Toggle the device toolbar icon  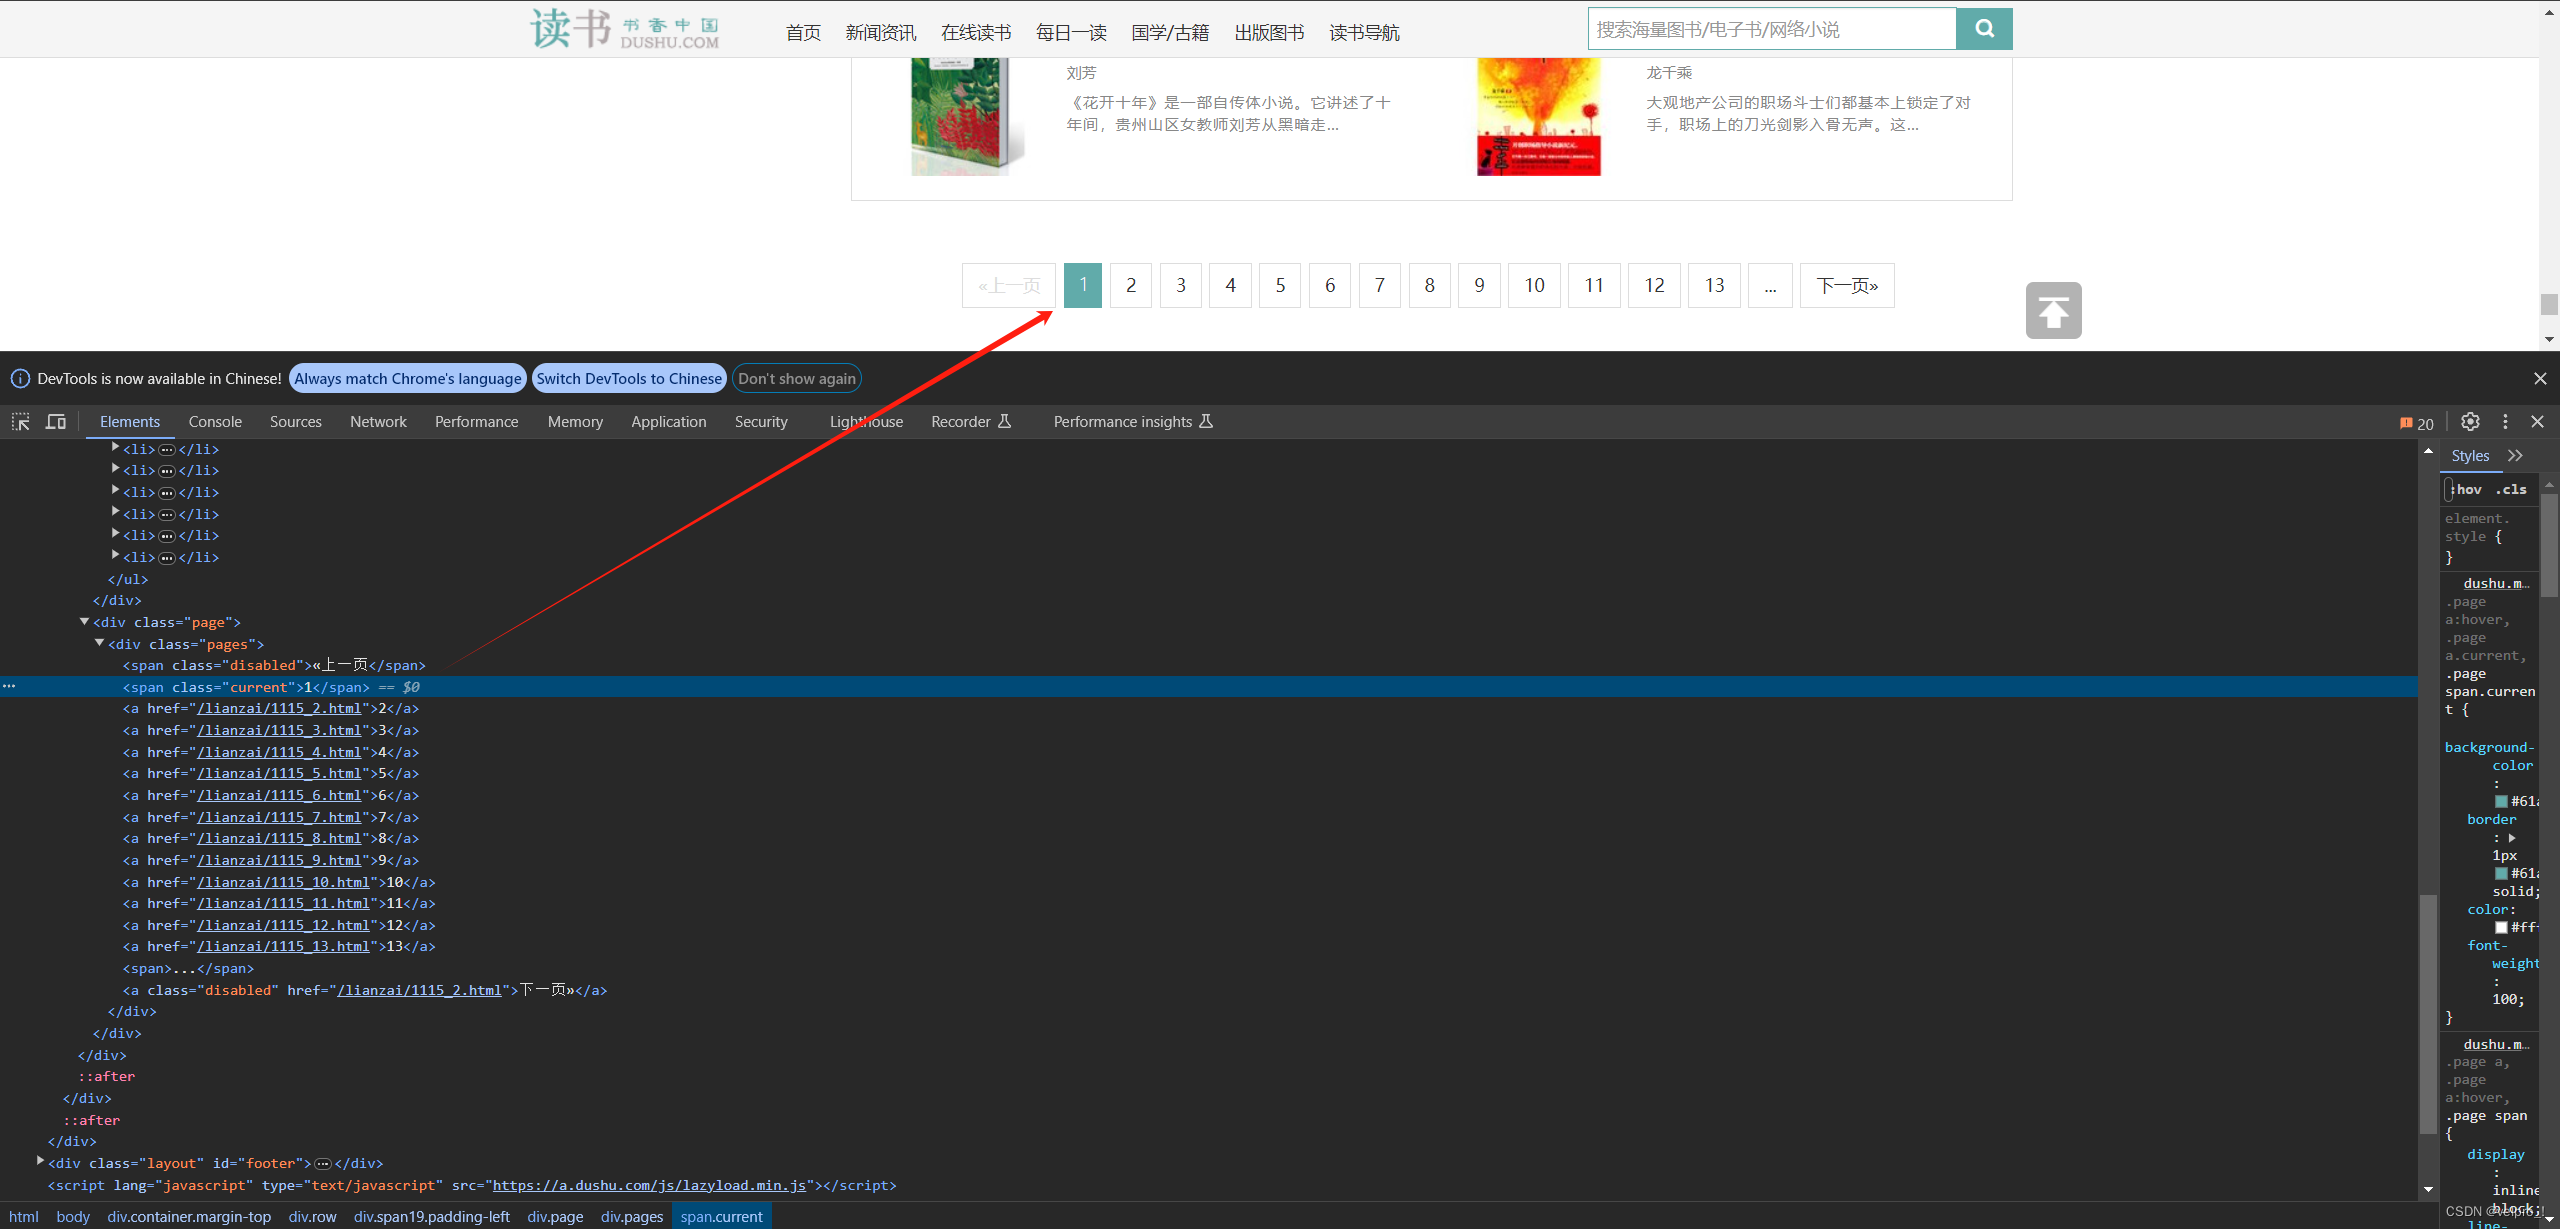click(55, 422)
